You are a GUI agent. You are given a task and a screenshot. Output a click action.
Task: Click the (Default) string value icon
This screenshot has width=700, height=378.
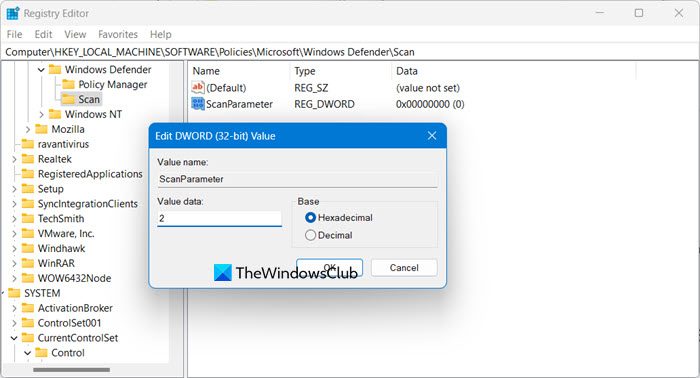coord(197,87)
